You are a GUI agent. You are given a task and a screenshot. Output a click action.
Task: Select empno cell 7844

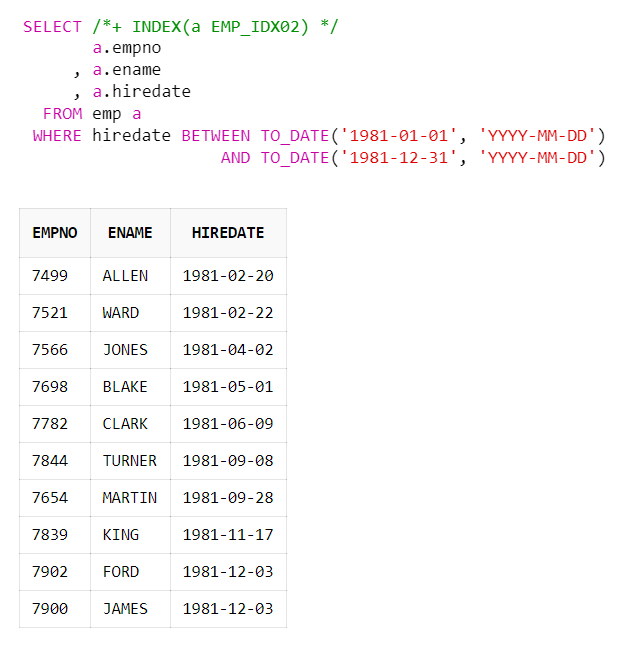55,461
